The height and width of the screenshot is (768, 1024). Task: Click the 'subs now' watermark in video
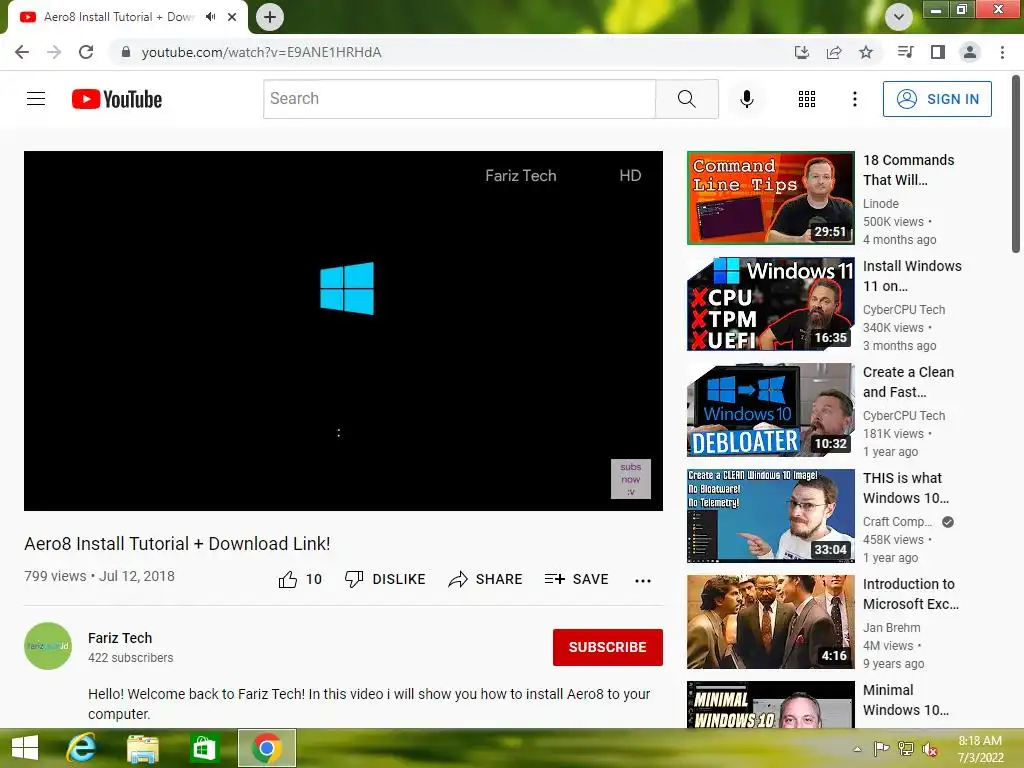630,479
